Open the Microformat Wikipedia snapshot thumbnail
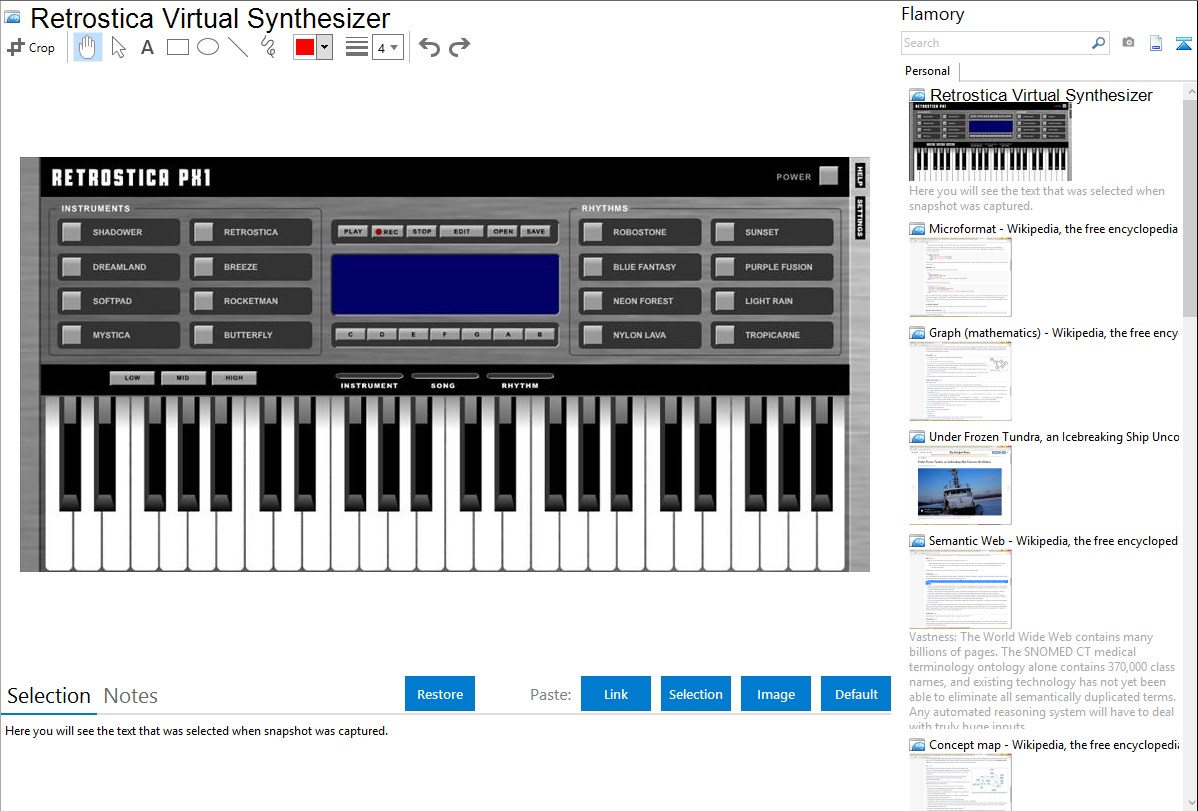The width and height of the screenshot is (1198, 811). click(x=960, y=277)
